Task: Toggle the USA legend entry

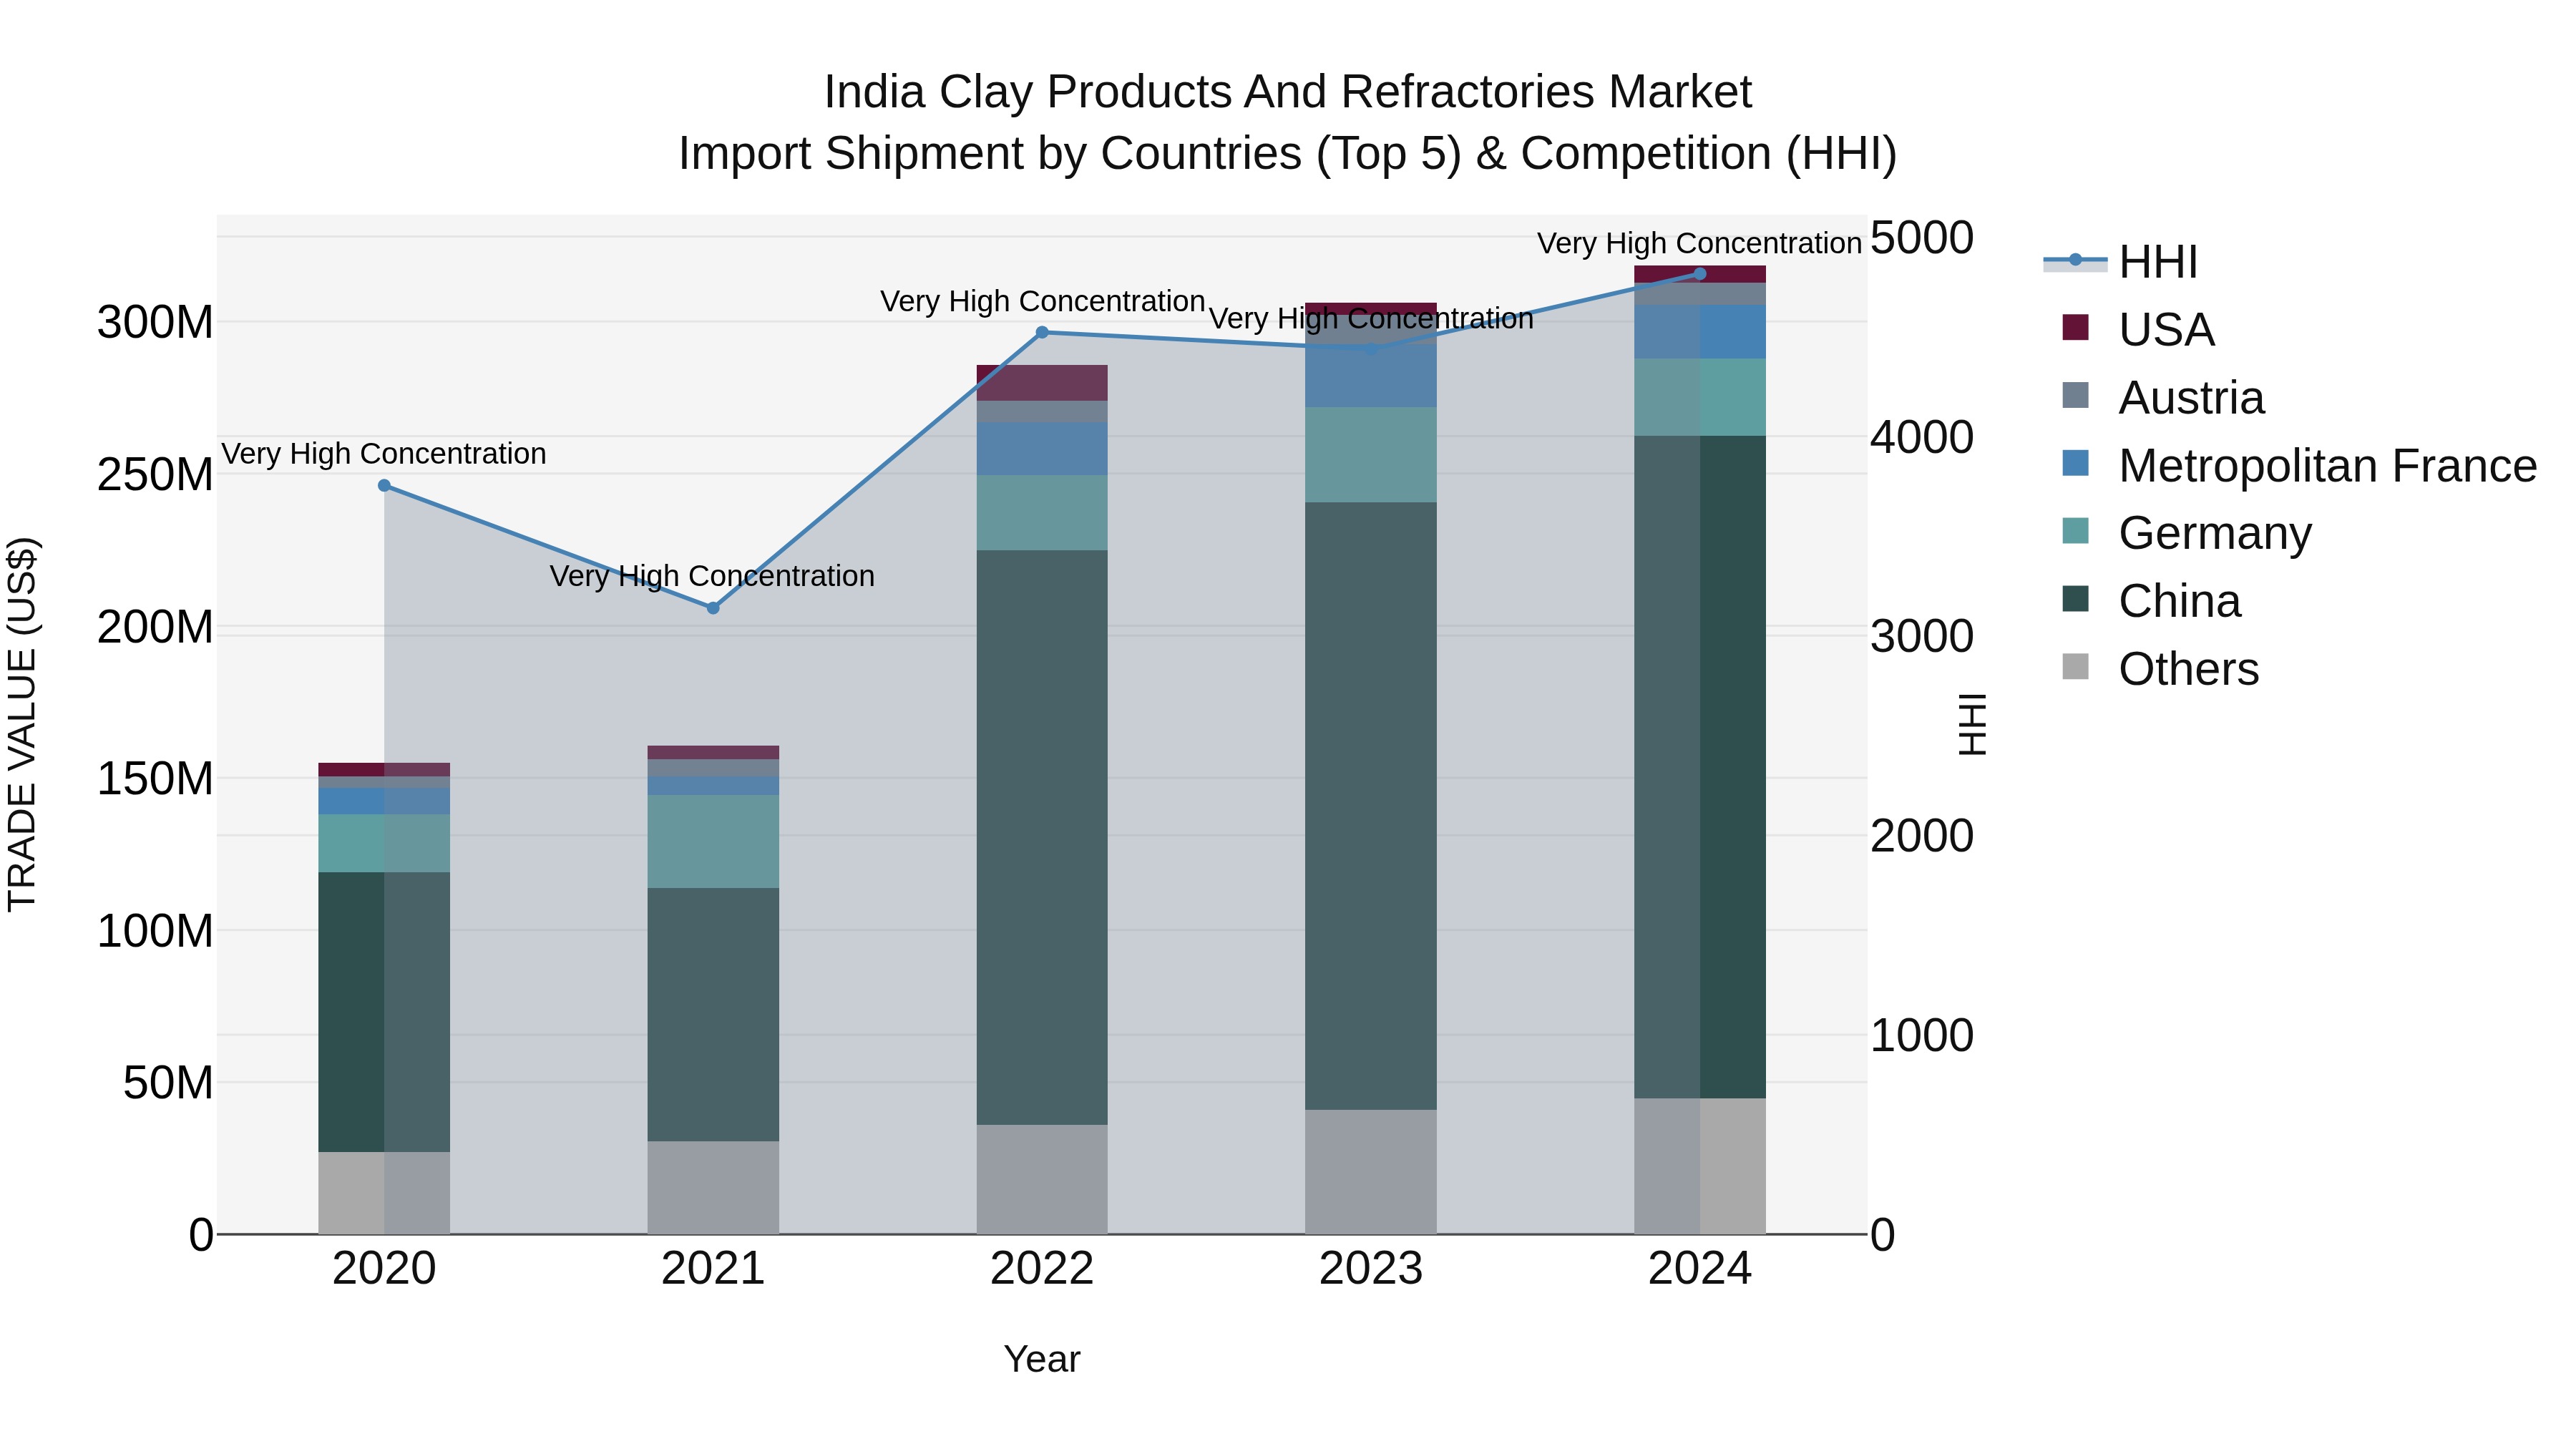Action: pos(2138,329)
